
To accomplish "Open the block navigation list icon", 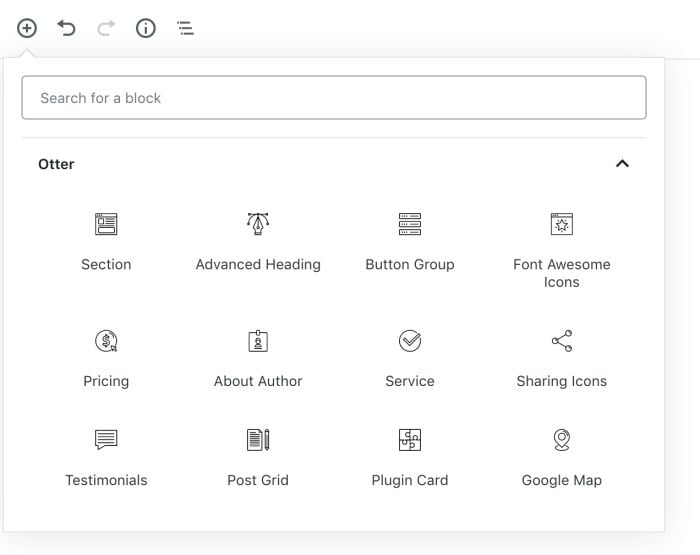I will [x=185, y=28].
